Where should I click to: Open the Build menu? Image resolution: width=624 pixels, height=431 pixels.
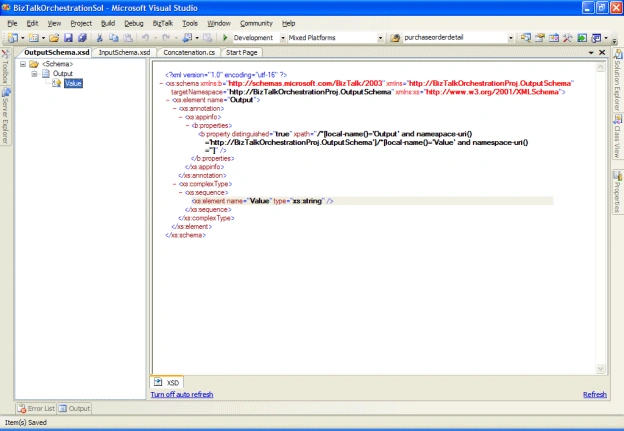[108, 23]
